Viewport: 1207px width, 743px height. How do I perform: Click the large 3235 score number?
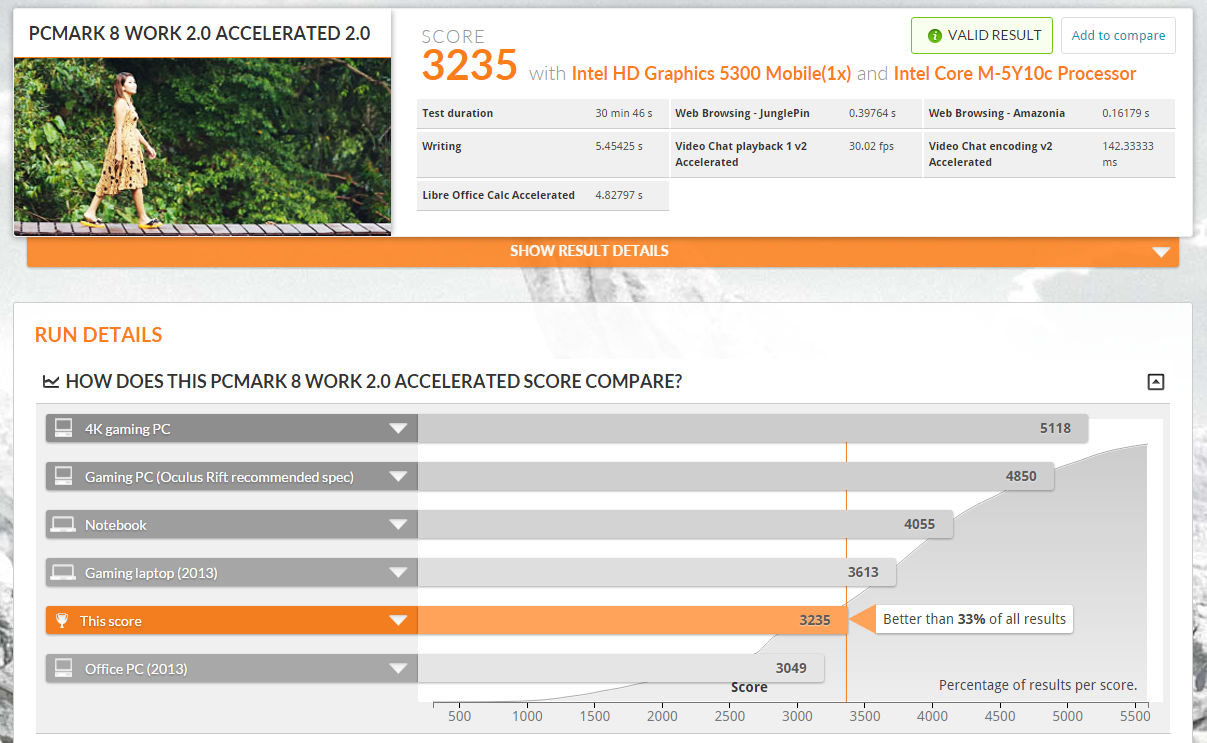coord(469,65)
